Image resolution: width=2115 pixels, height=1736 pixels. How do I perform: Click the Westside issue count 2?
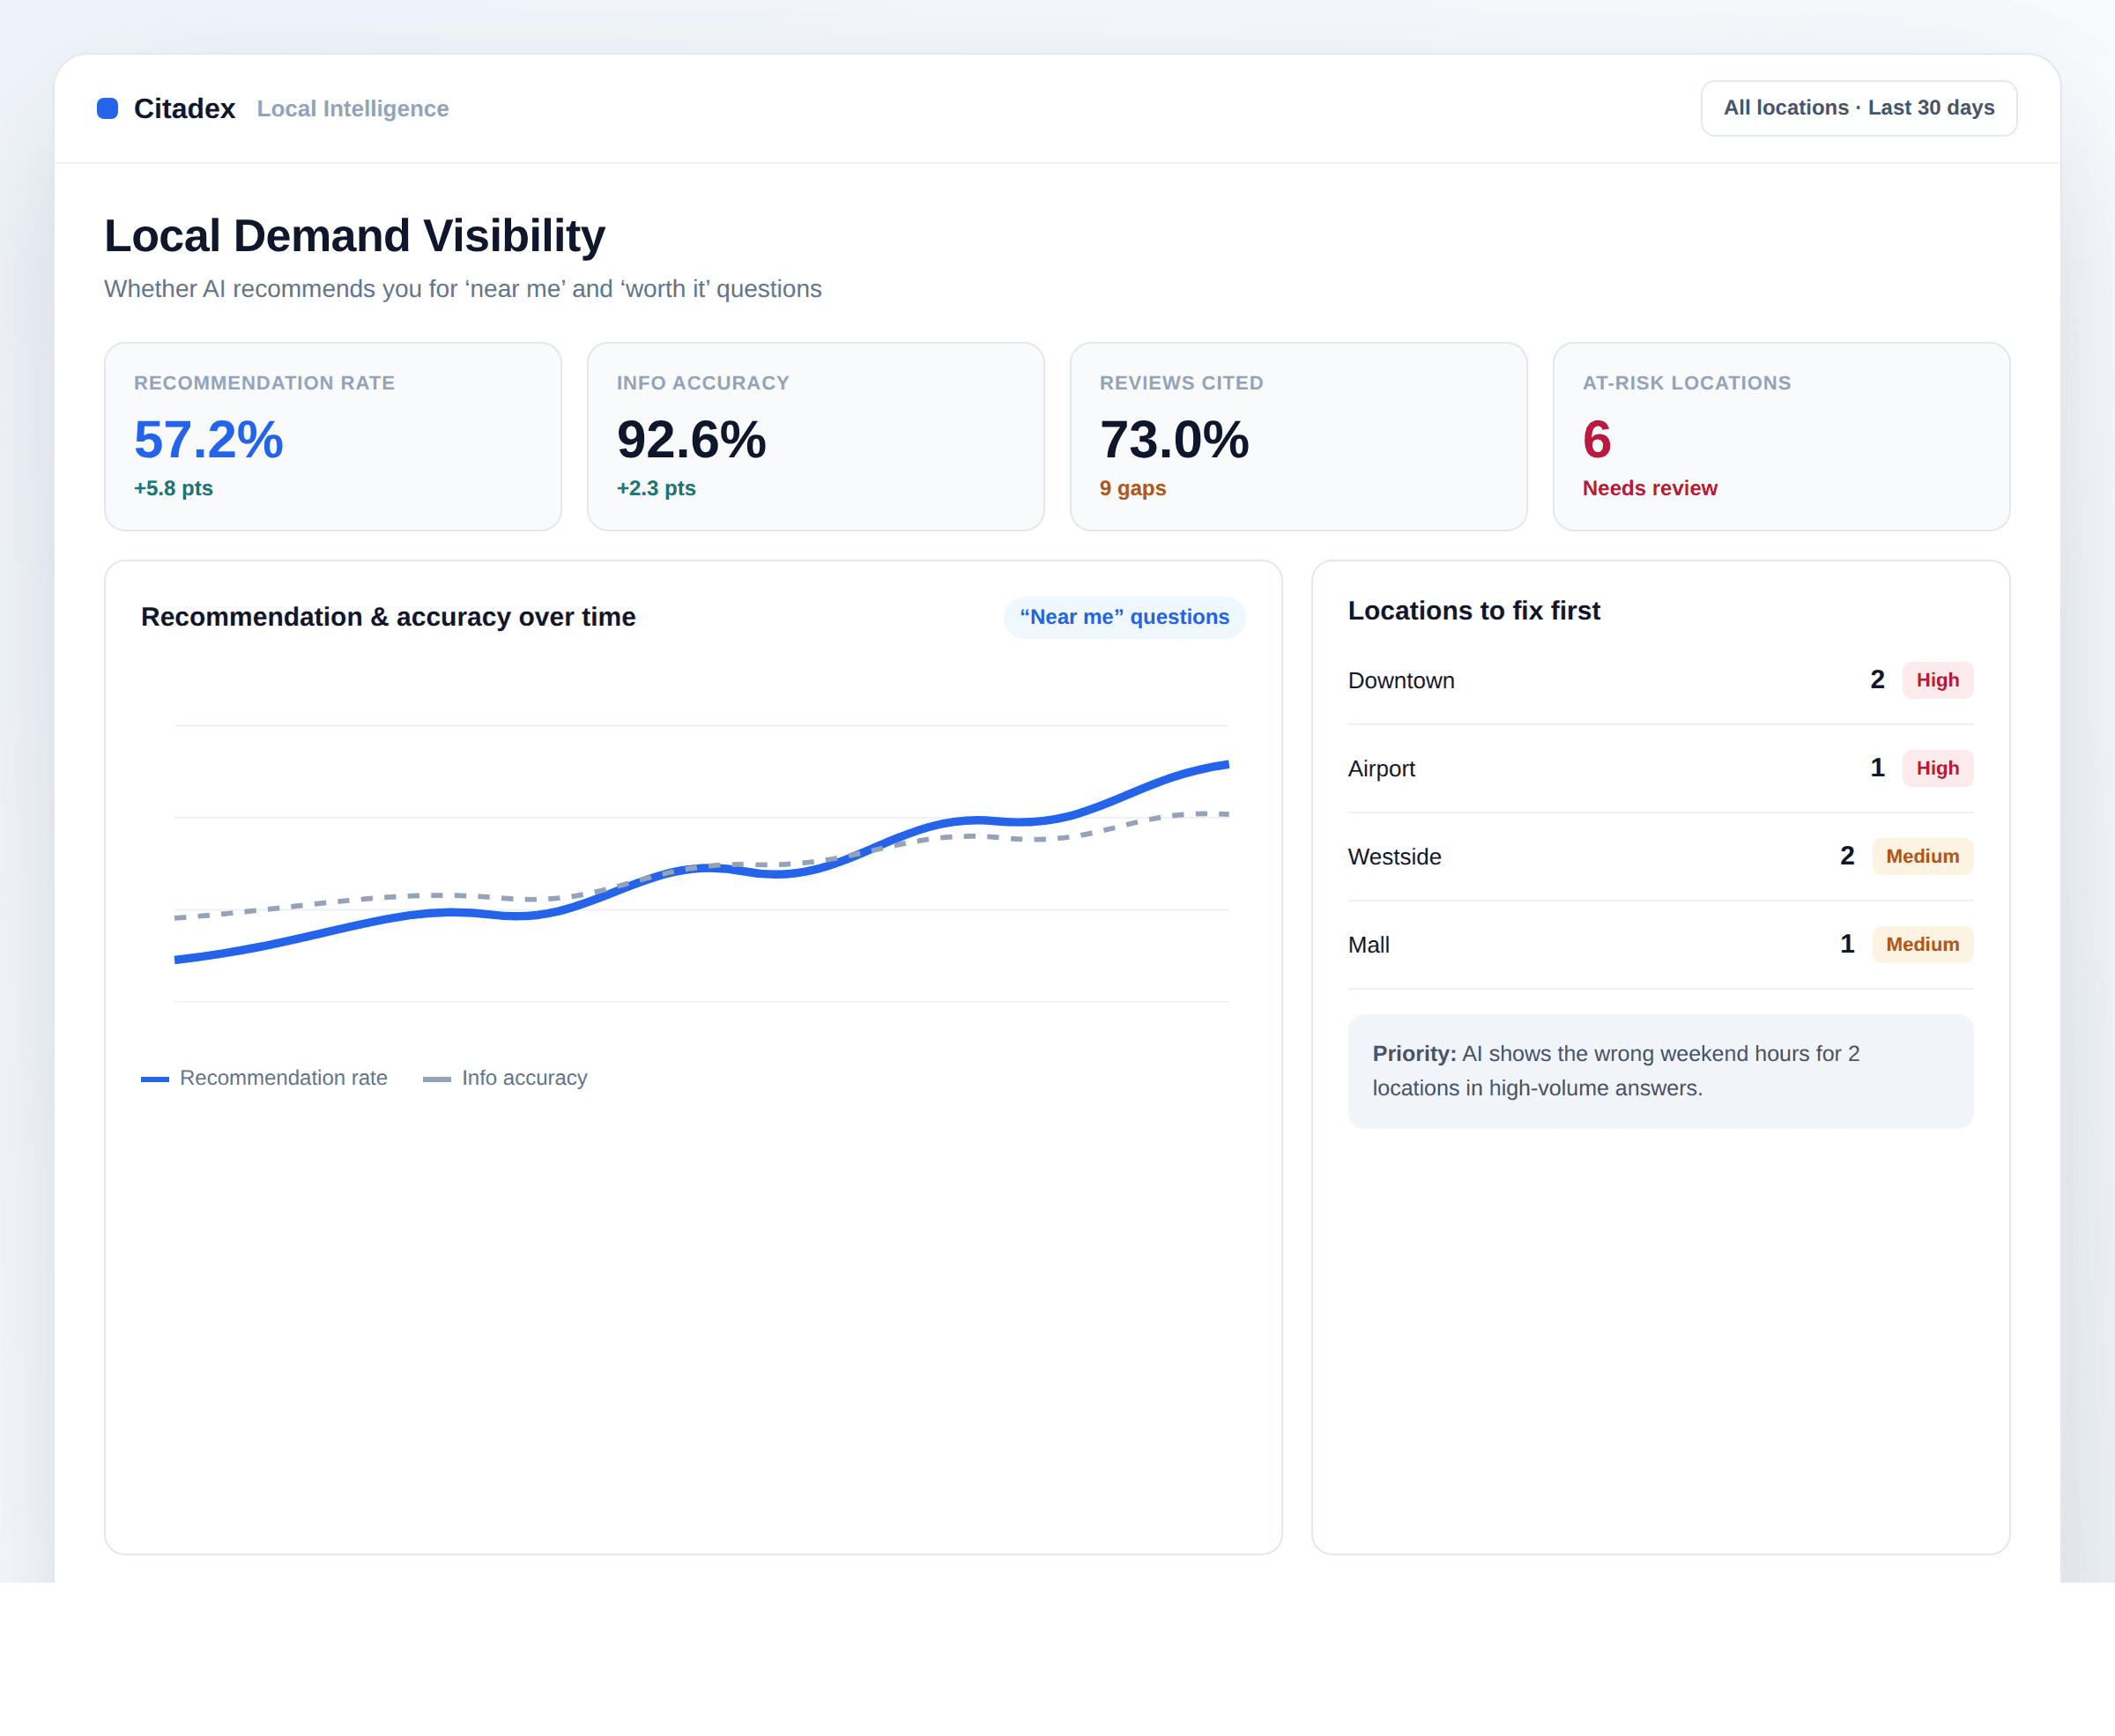pyautogui.click(x=1847, y=856)
